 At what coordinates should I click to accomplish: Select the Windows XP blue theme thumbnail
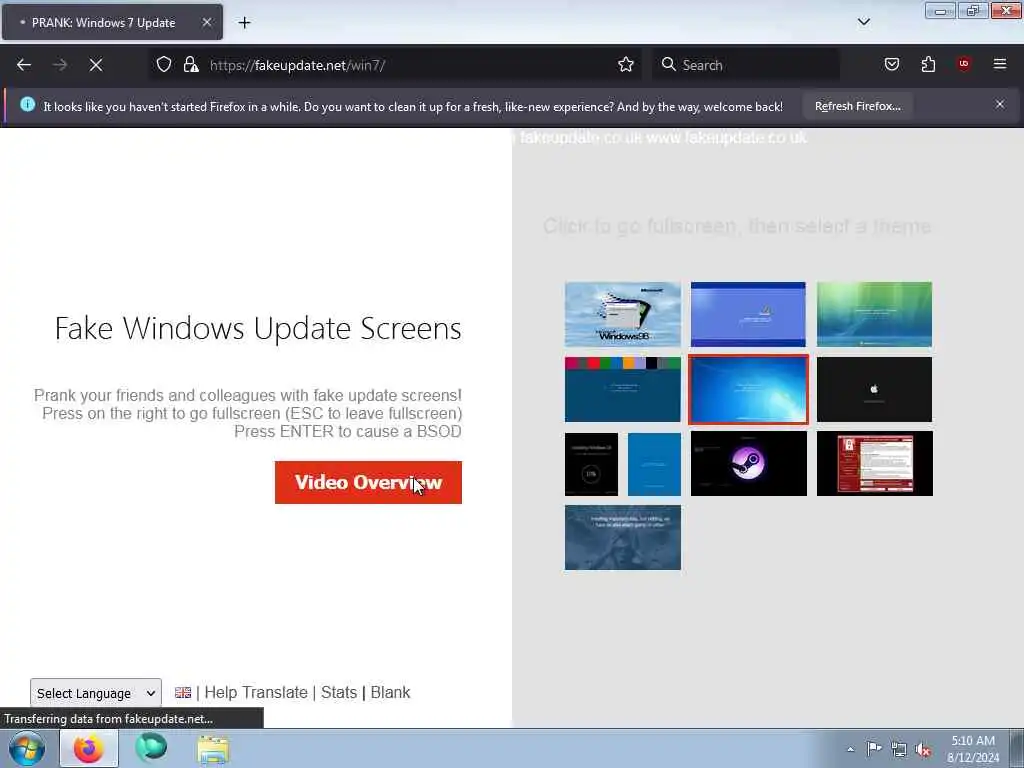748,314
